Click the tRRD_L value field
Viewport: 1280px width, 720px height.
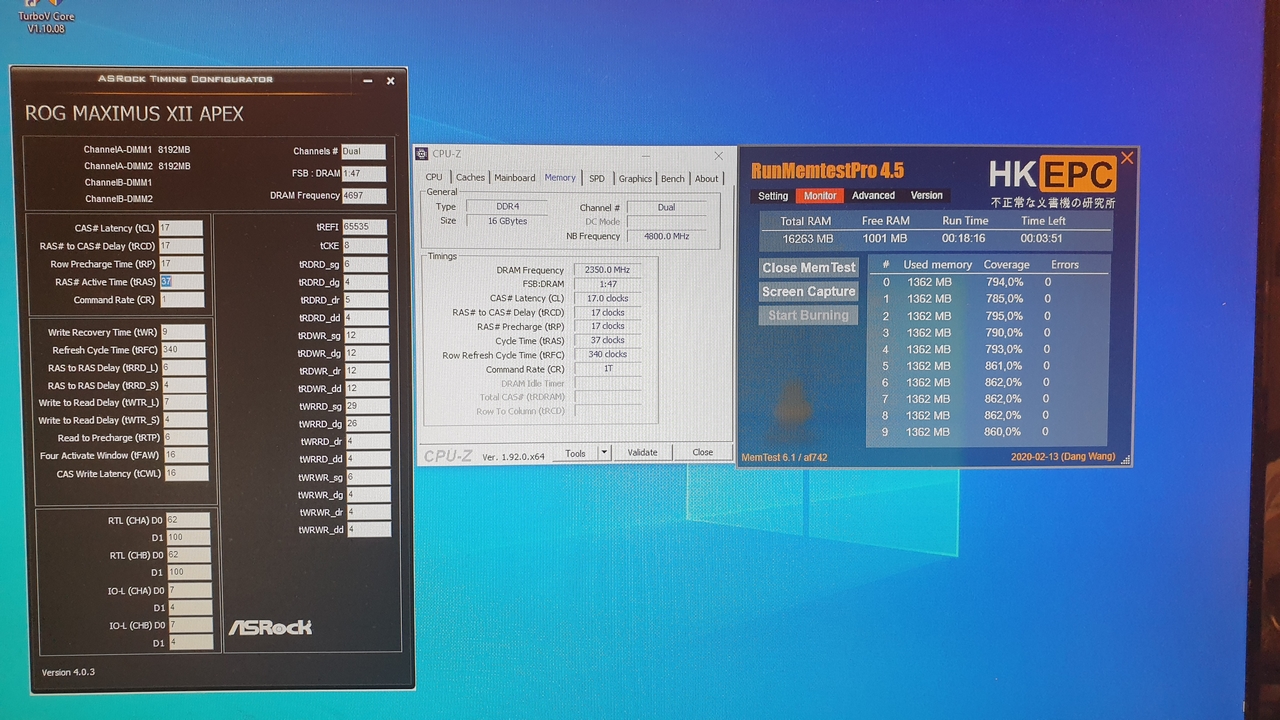184,368
